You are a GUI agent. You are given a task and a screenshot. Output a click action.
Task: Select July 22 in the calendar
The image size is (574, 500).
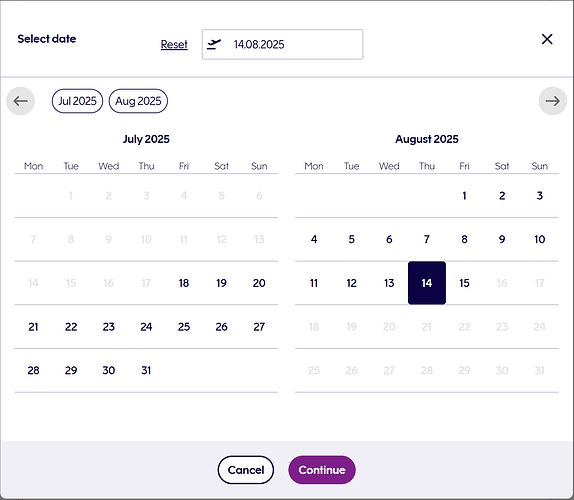coord(71,327)
